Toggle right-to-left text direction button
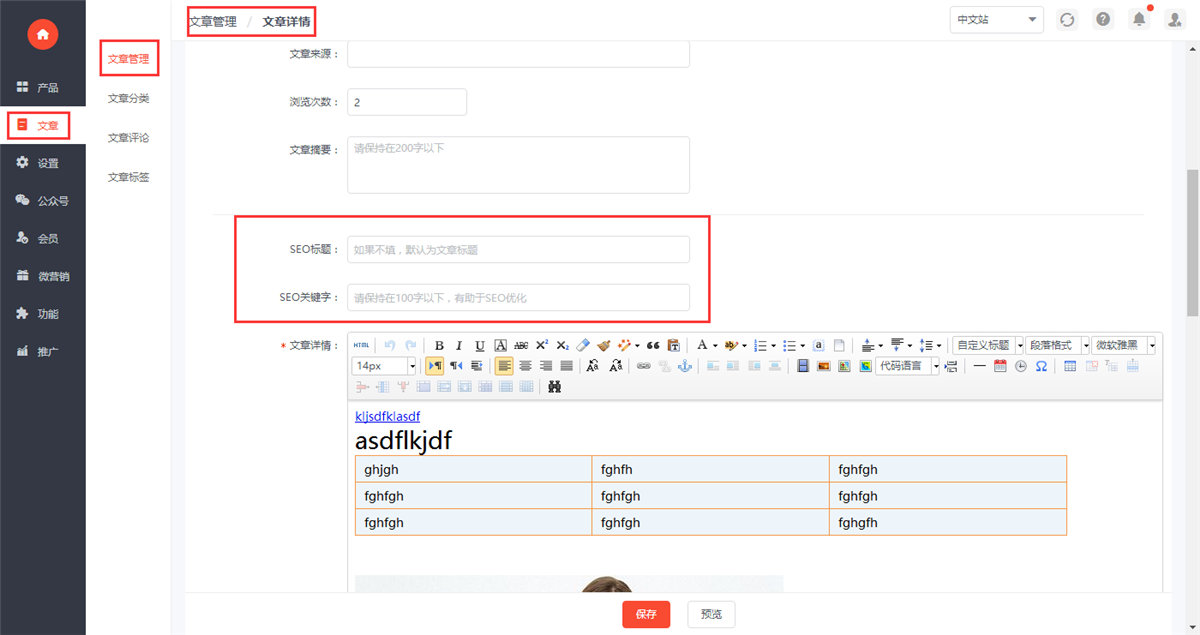1200x635 pixels. (x=456, y=366)
